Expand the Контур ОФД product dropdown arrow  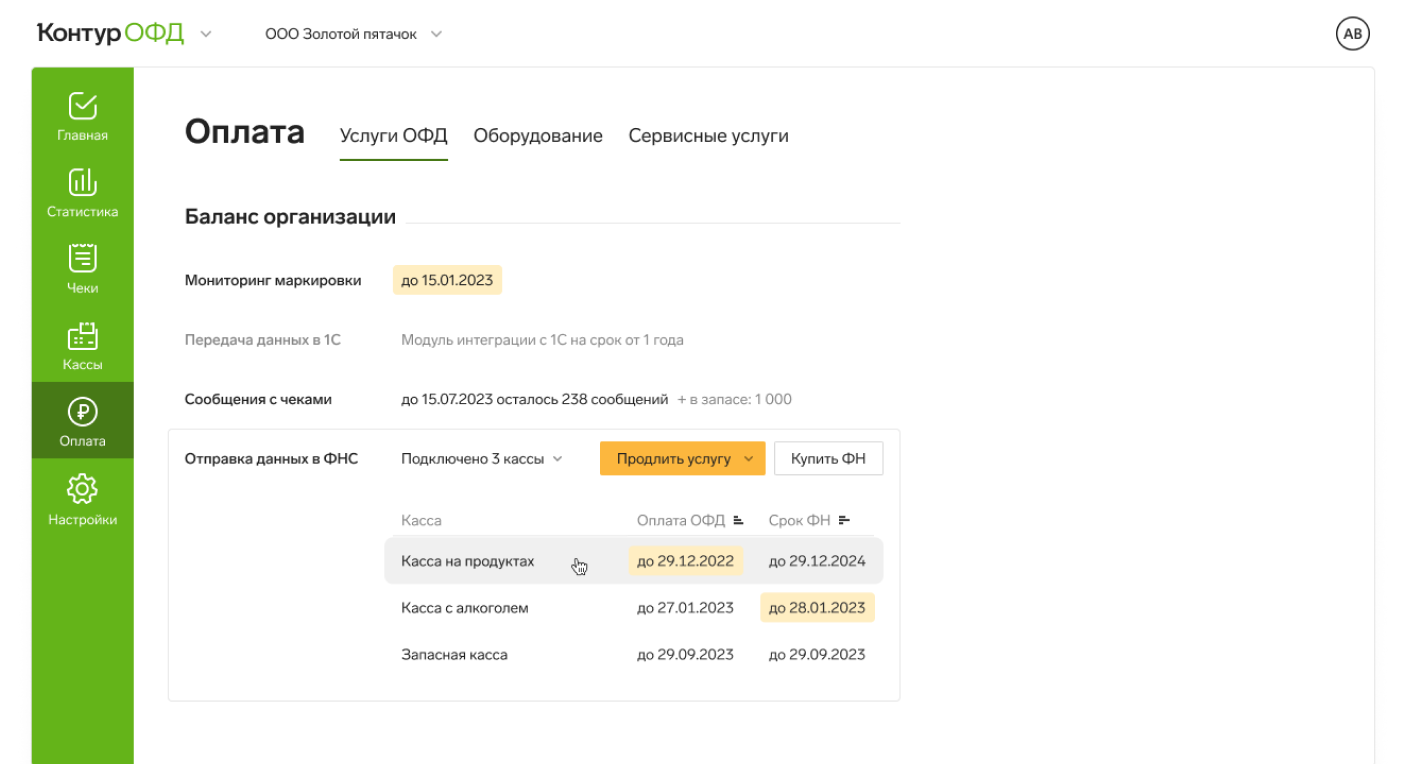click(206, 34)
